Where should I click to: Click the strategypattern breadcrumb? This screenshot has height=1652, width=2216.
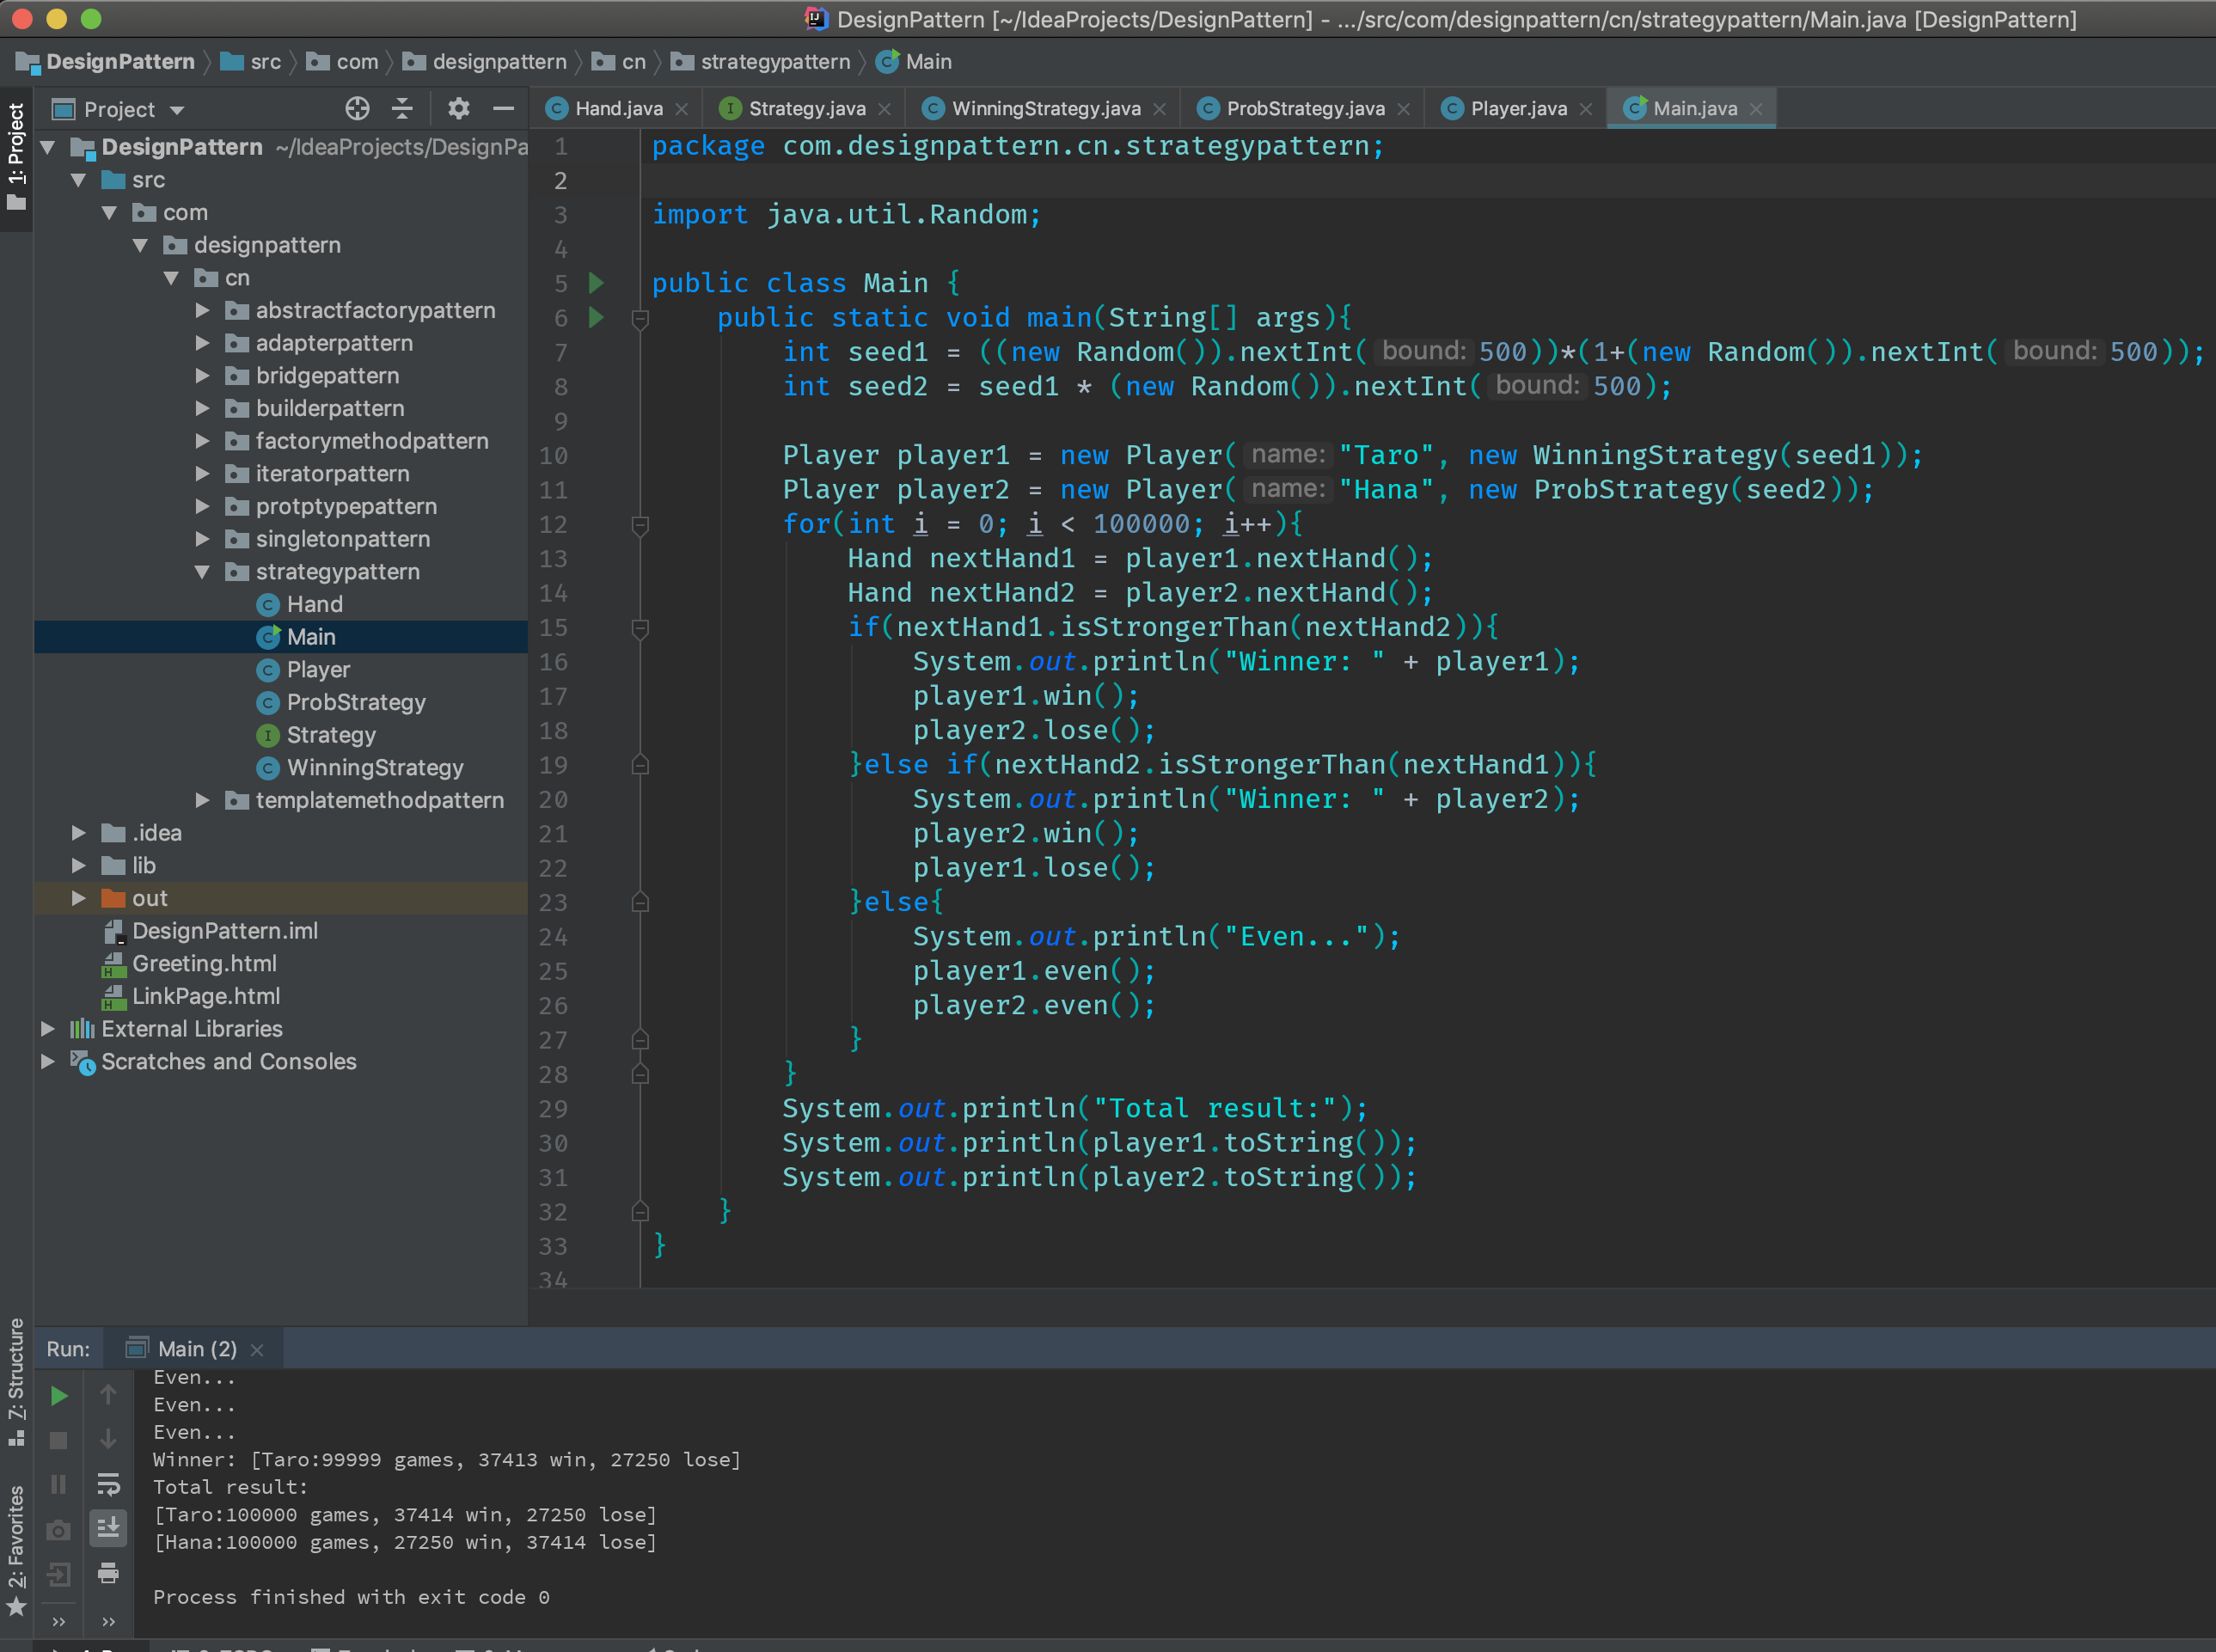[762, 62]
